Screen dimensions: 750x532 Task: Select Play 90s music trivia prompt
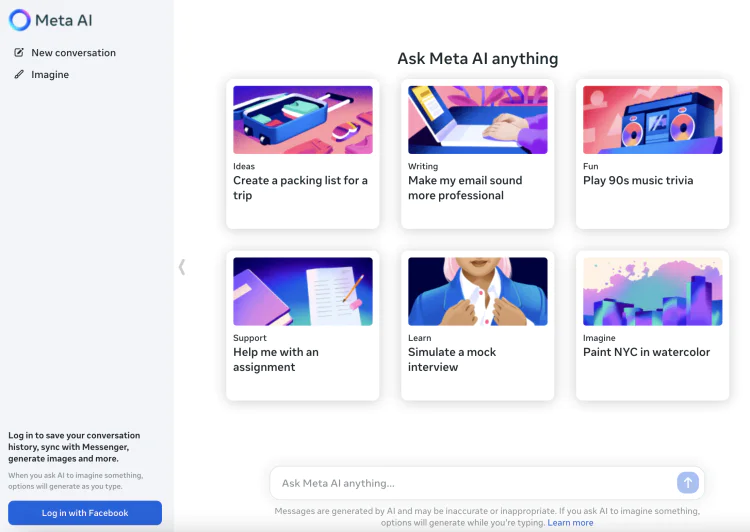[638, 180]
